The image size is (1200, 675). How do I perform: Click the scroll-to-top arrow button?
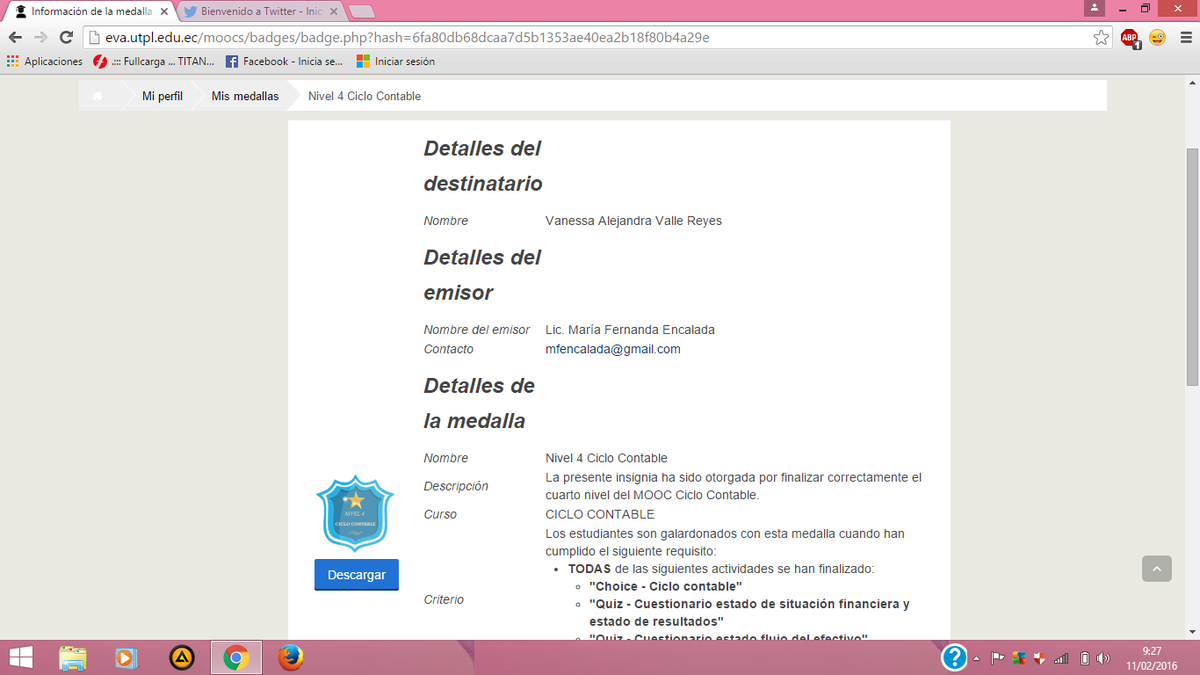[1156, 569]
